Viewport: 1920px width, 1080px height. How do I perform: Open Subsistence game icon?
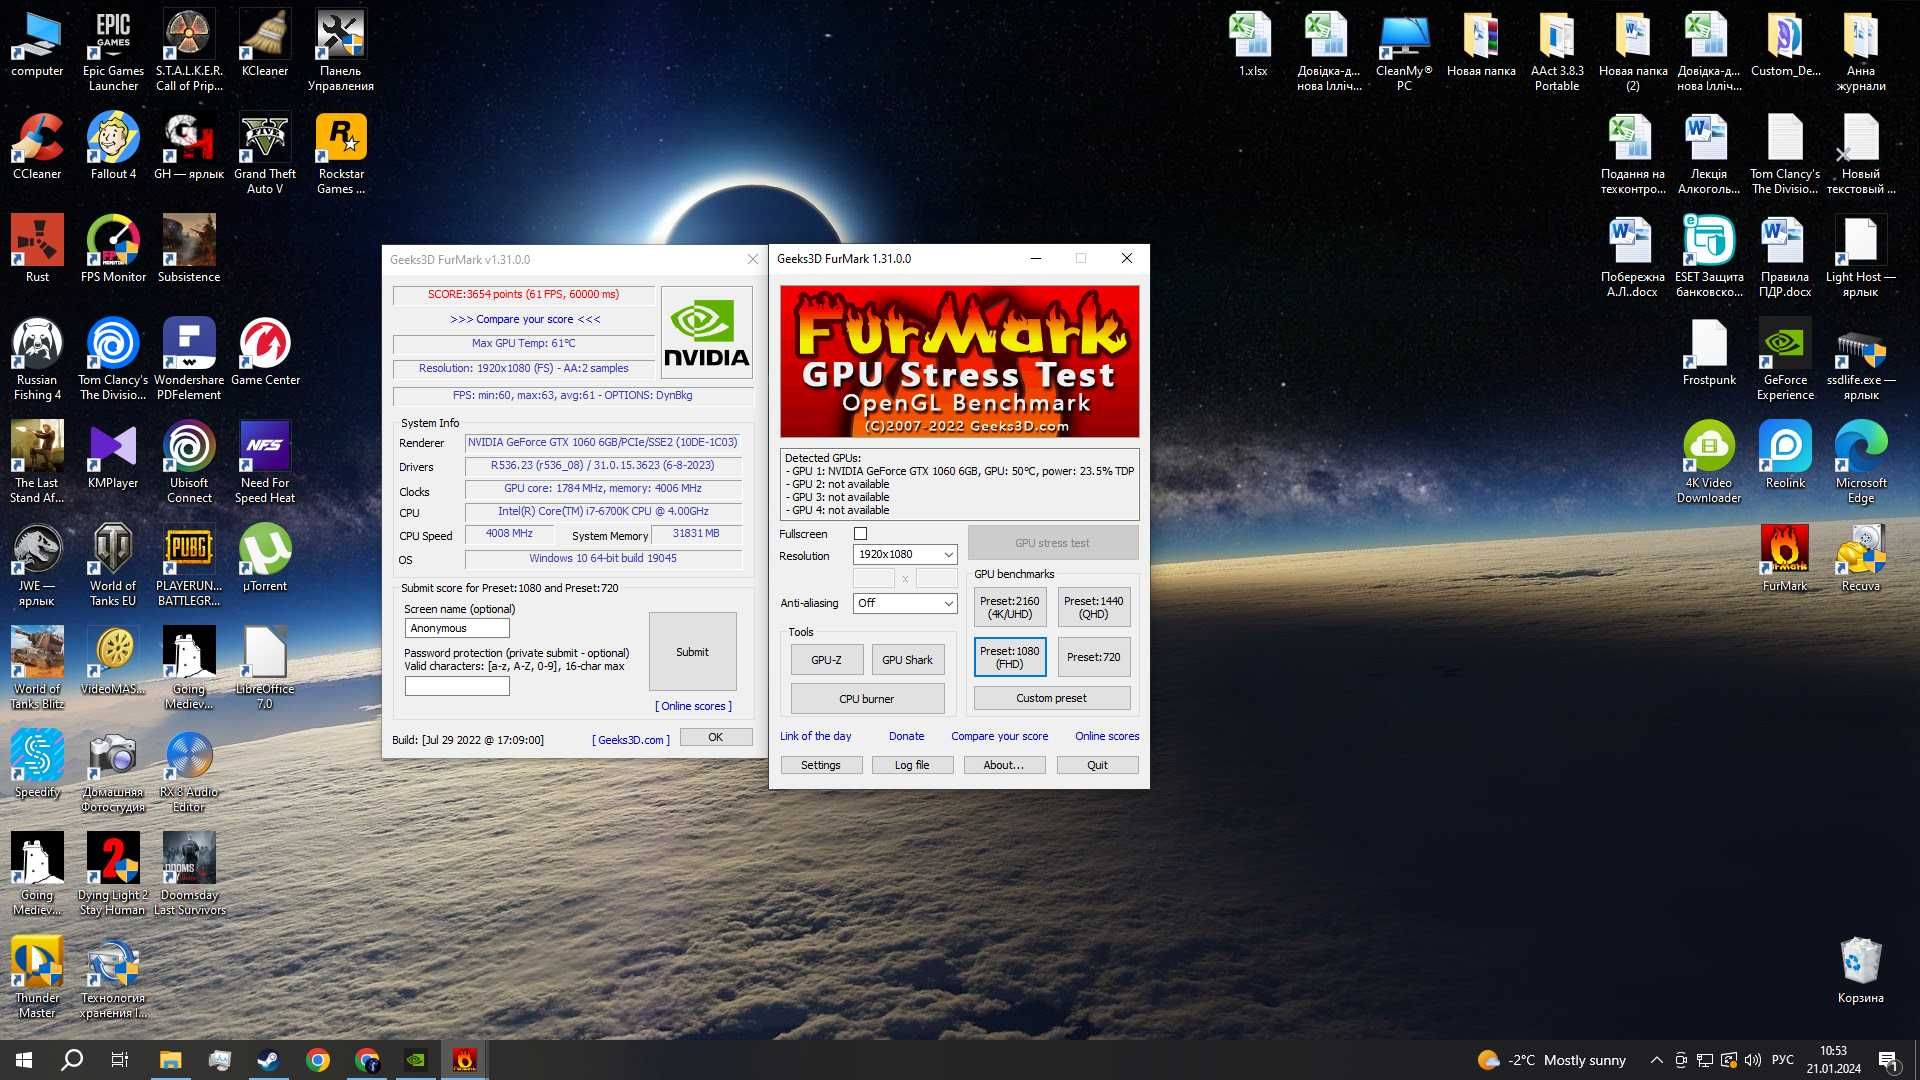click(189, 249)
